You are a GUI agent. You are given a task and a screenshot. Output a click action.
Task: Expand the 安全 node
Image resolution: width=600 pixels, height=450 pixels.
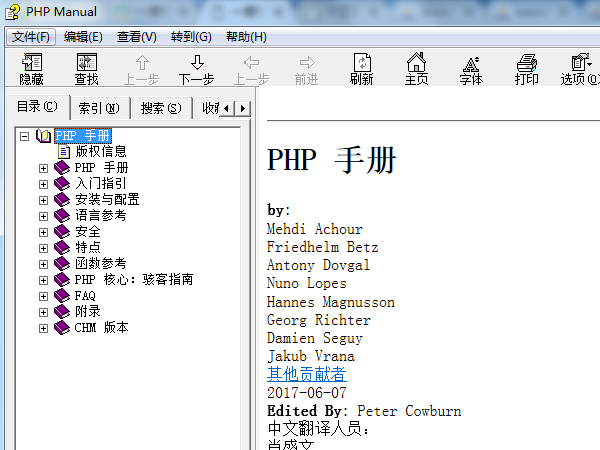(43, 232)
